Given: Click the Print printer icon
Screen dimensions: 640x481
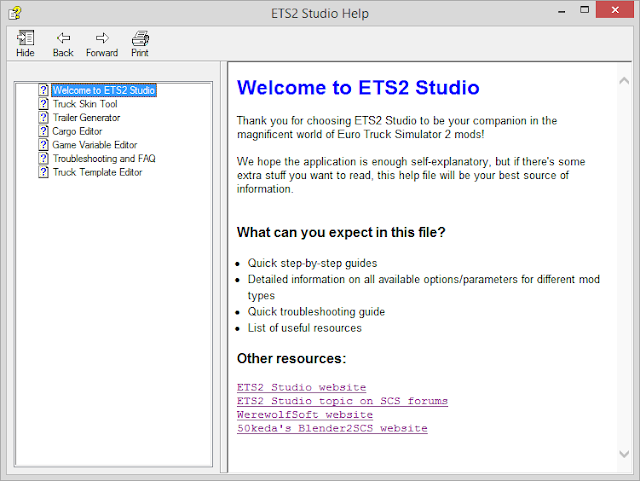Looking at the screenshot, I should (140, 38).
